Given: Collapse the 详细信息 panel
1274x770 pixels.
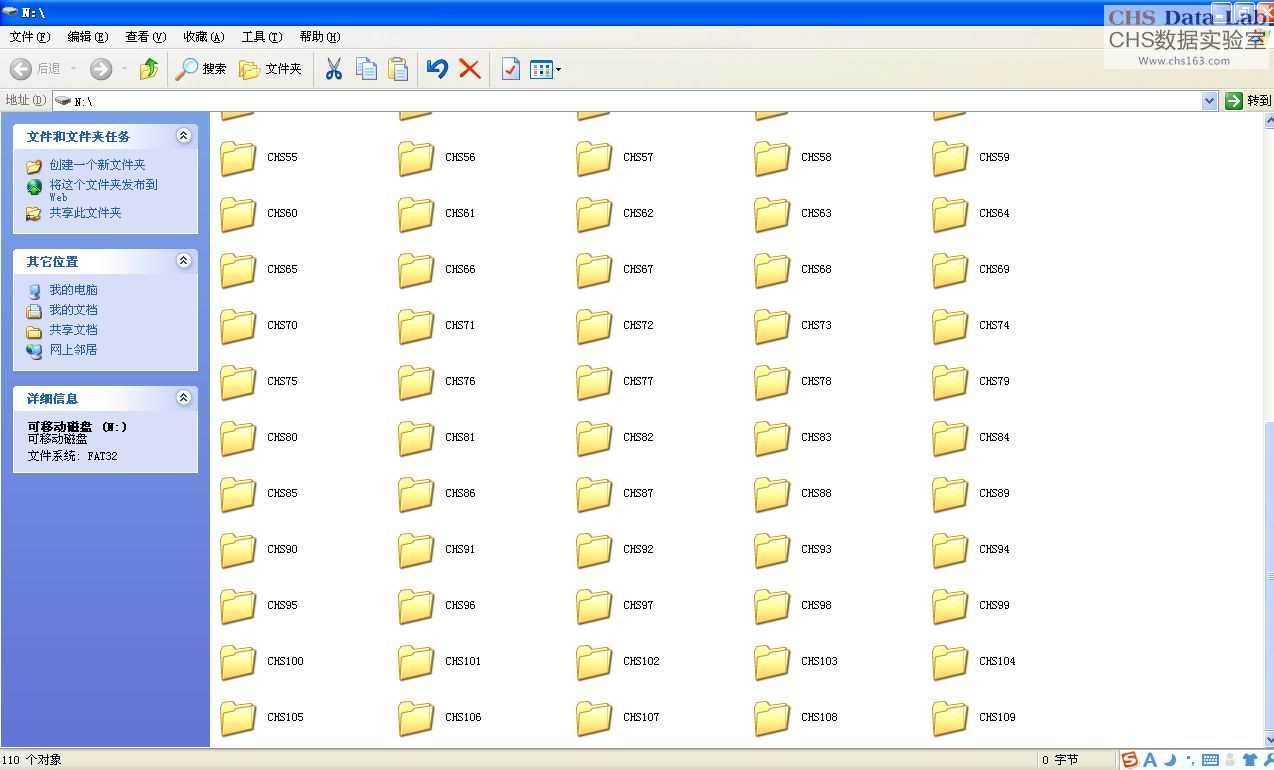Looking at the screenshot, I should pyautogui.click(x=183, y=398).
